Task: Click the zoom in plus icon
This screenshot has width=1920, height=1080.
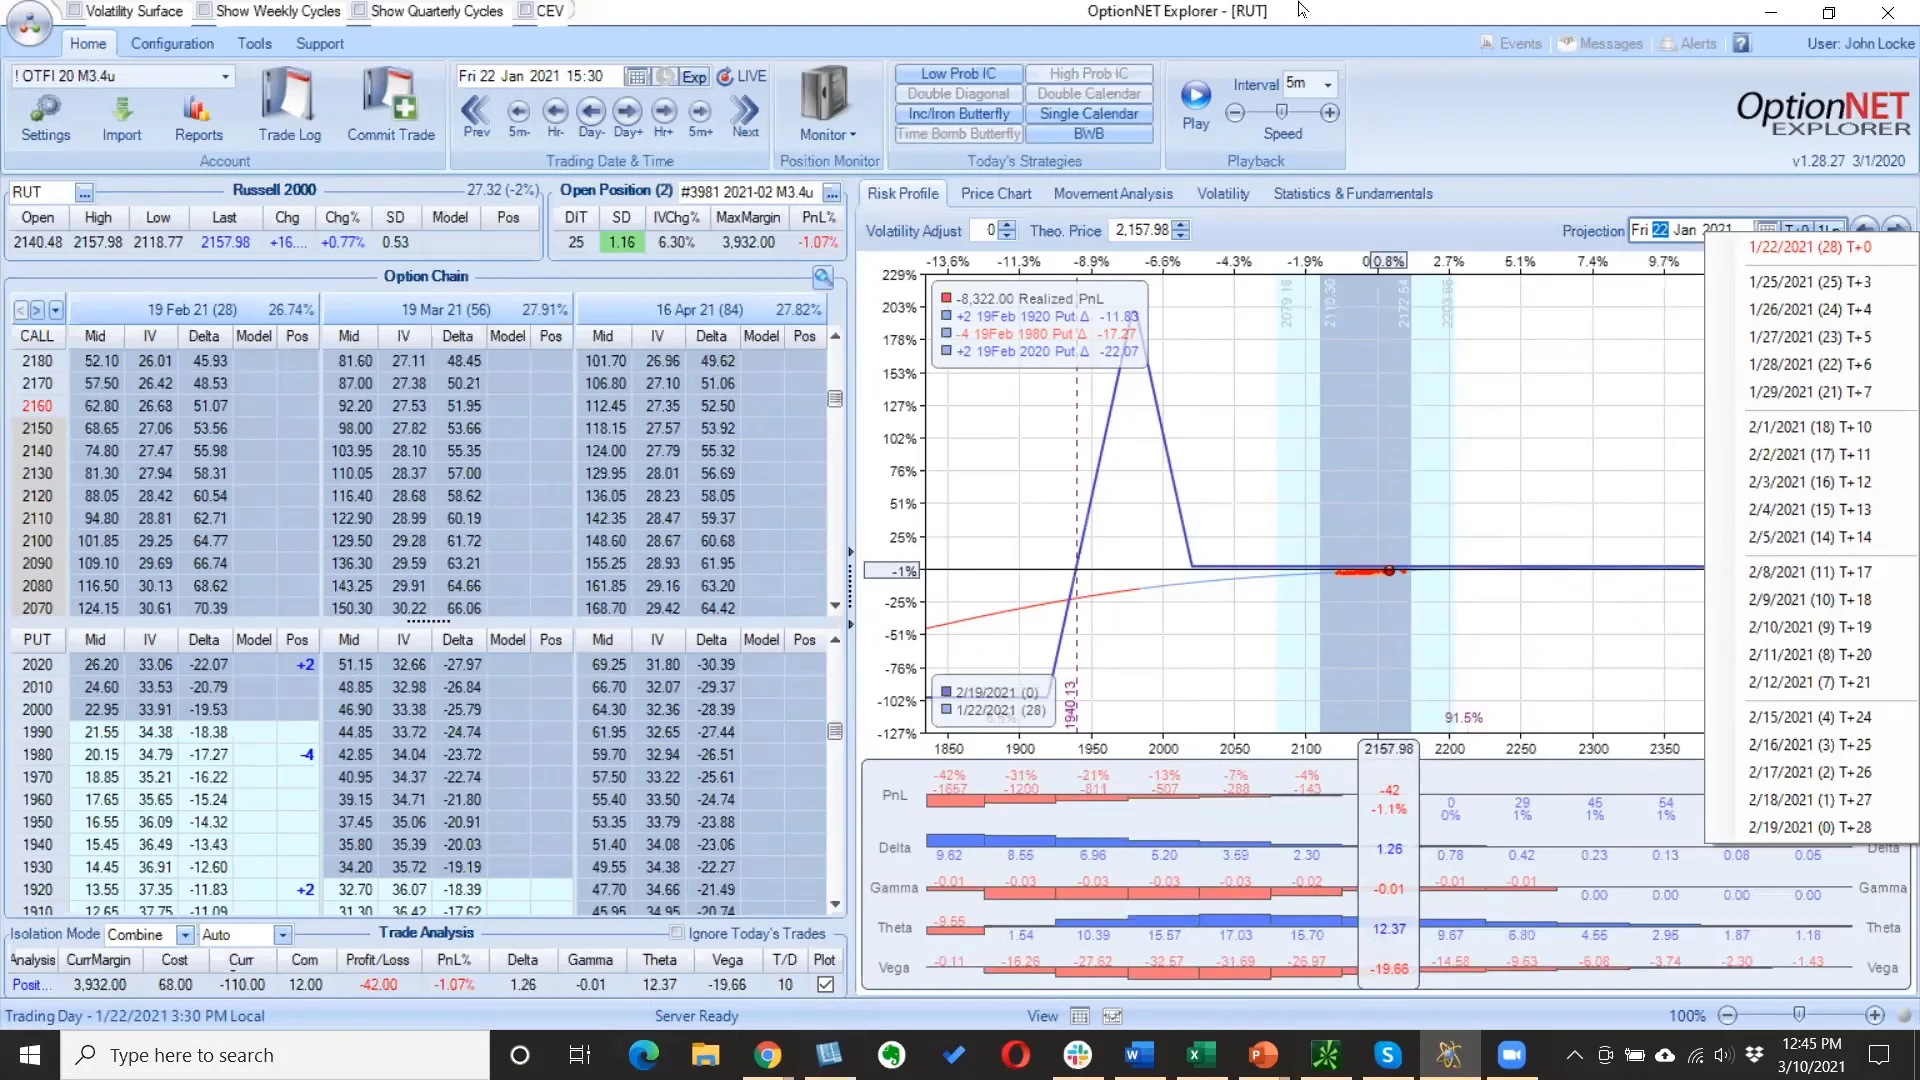Action: coord(1874,1016)
